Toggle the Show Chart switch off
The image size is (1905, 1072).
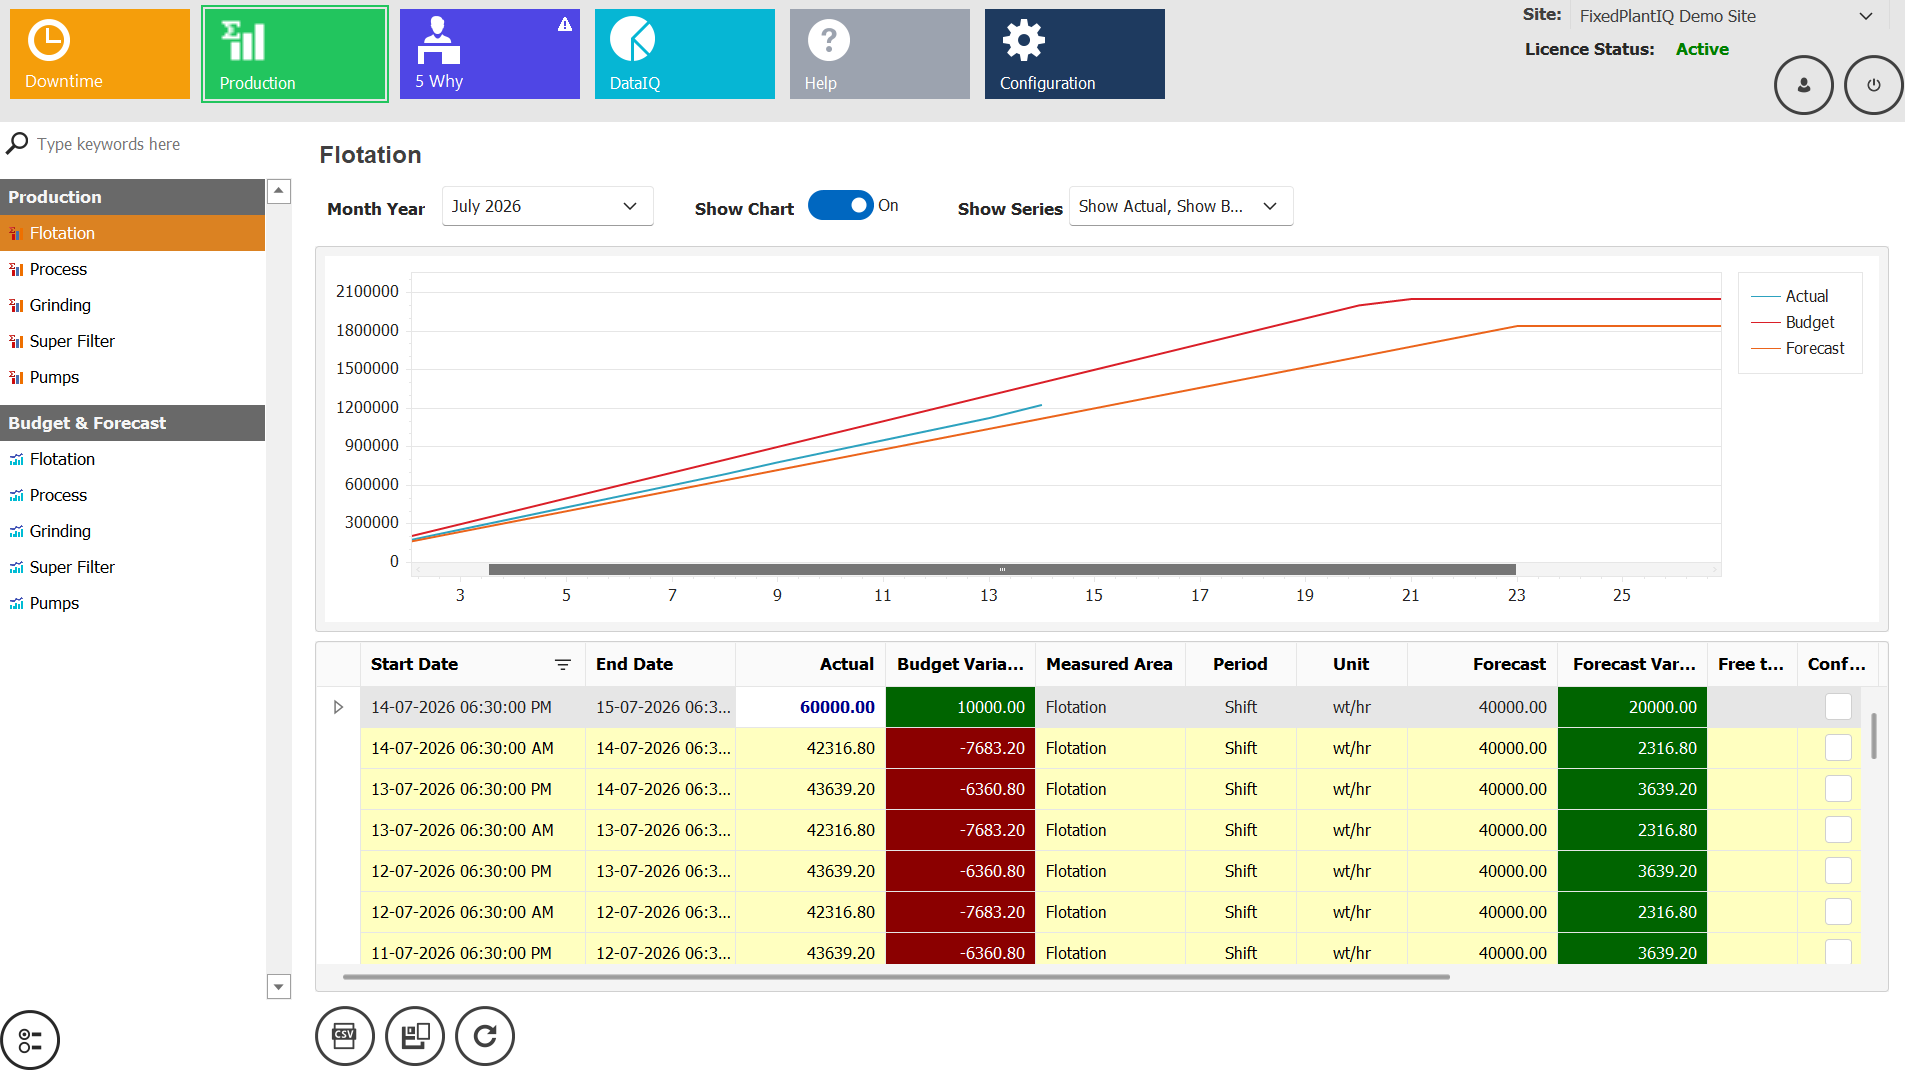coord(840,205)
